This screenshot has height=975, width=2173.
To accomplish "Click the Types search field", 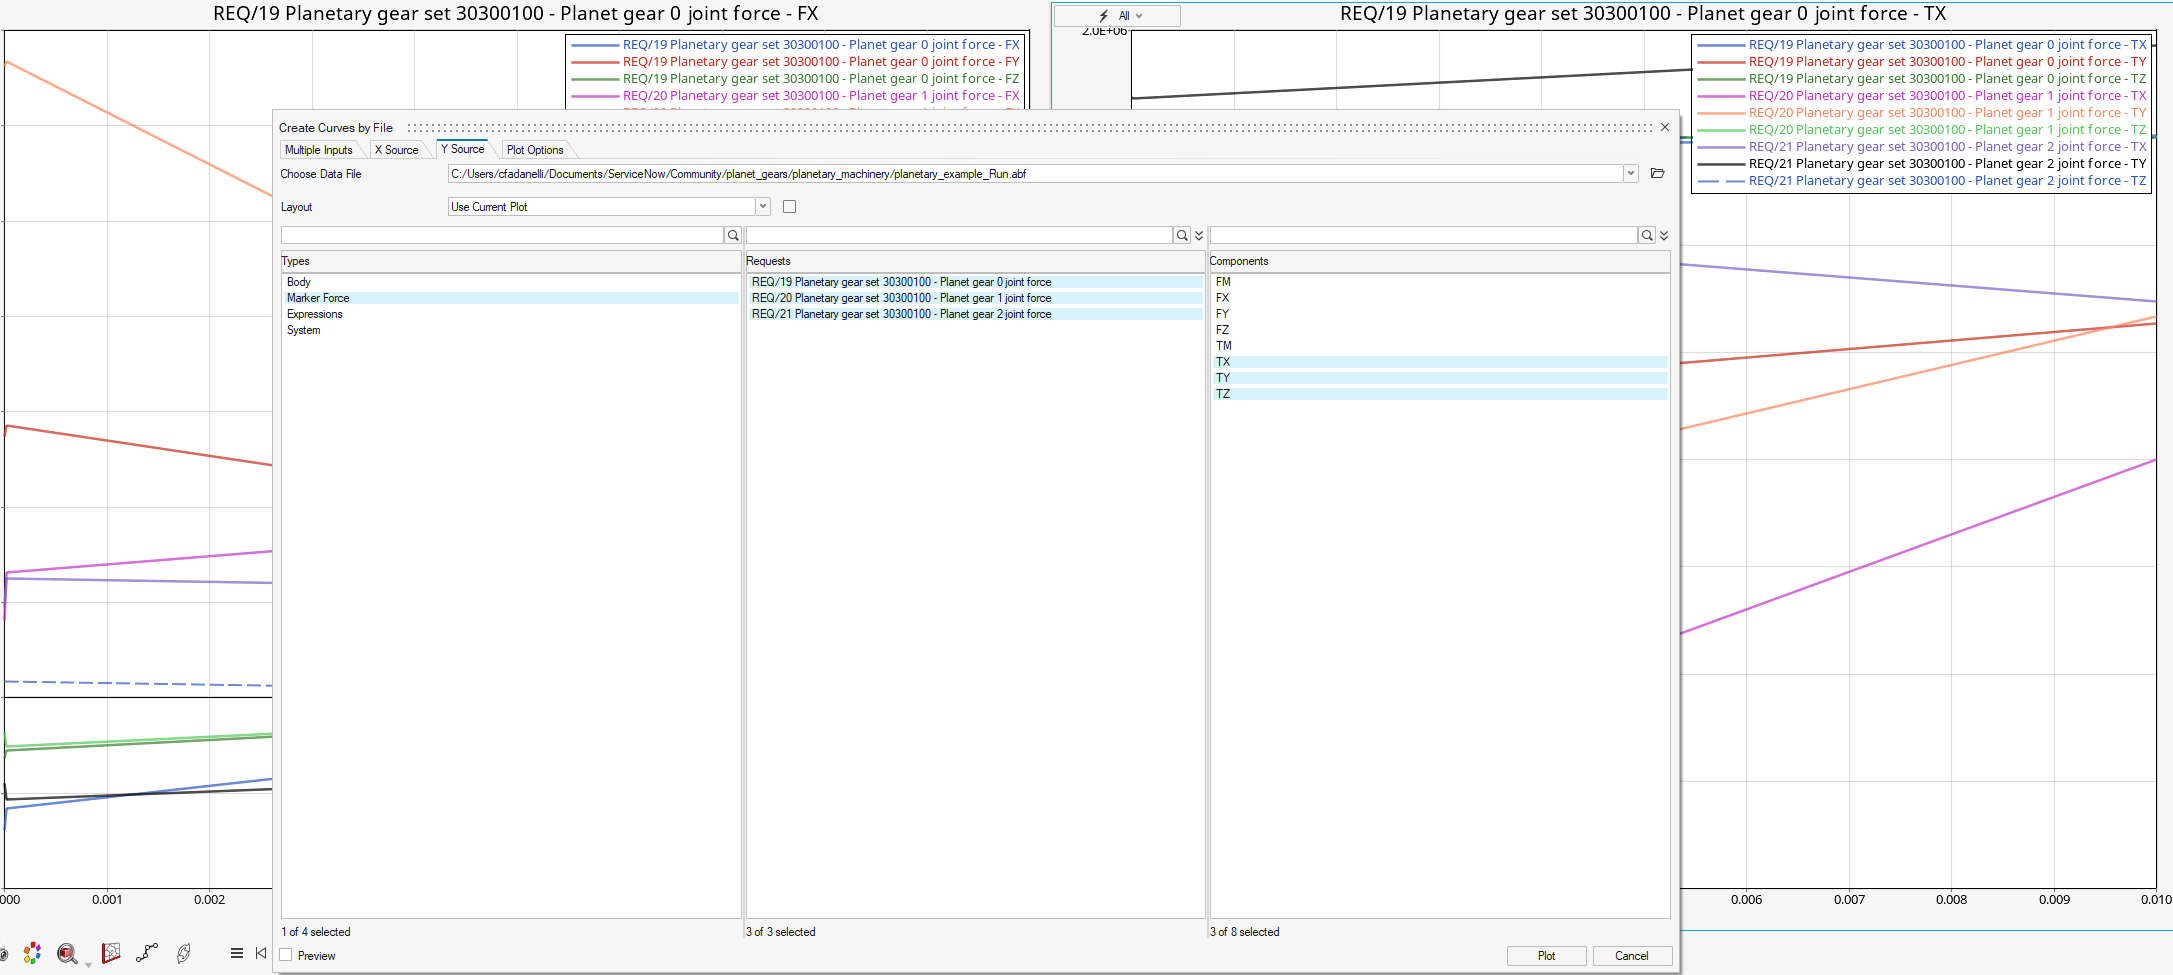I will [502, 235].
